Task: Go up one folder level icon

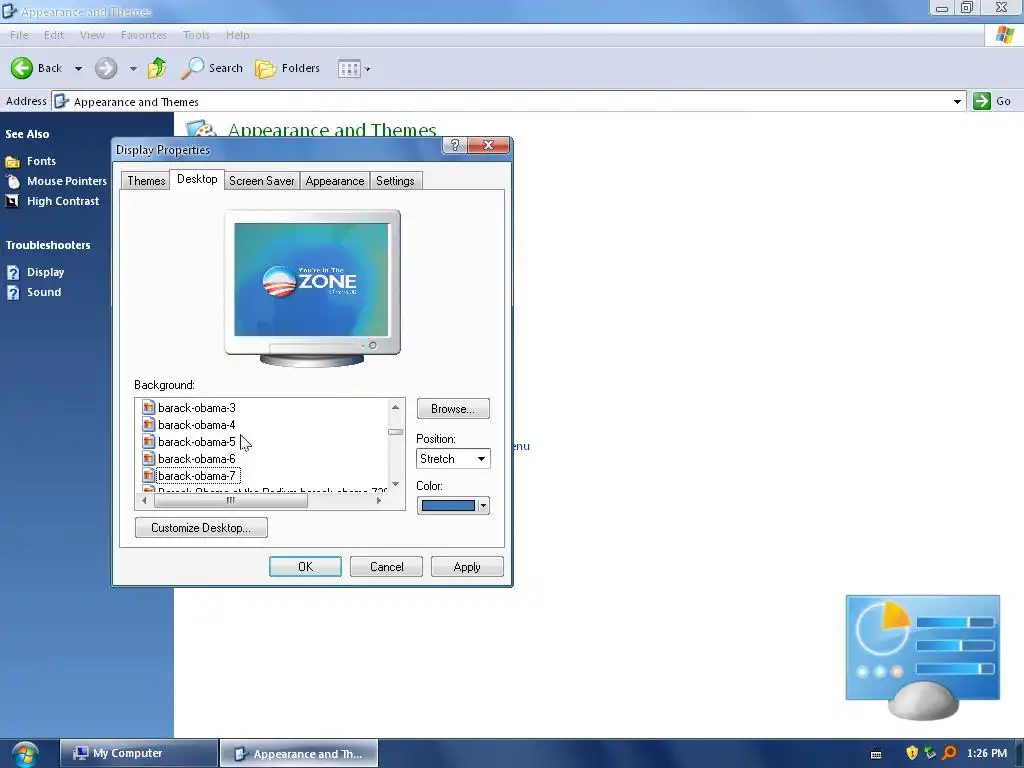Action: click(157, 68)
